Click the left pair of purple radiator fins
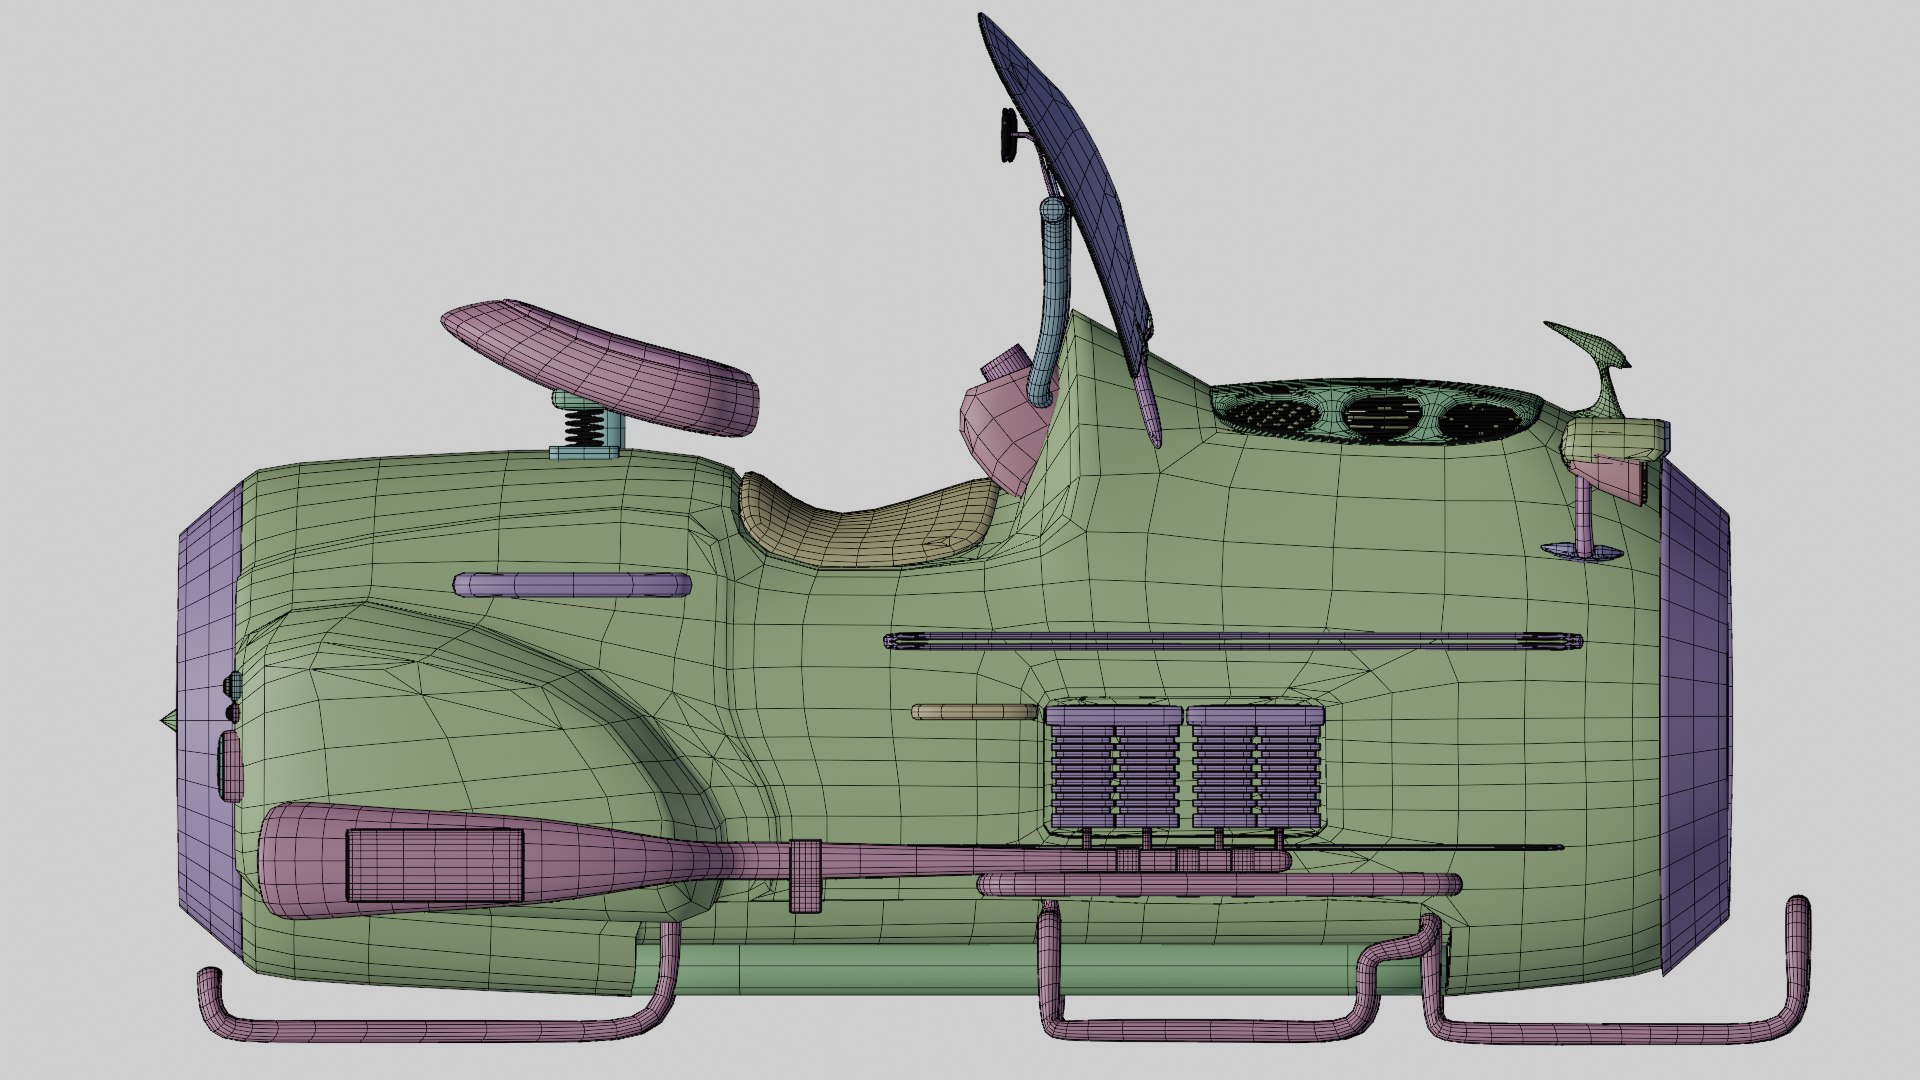The width and height of the screenshot is (1920, 1080). click(1113, 765)
